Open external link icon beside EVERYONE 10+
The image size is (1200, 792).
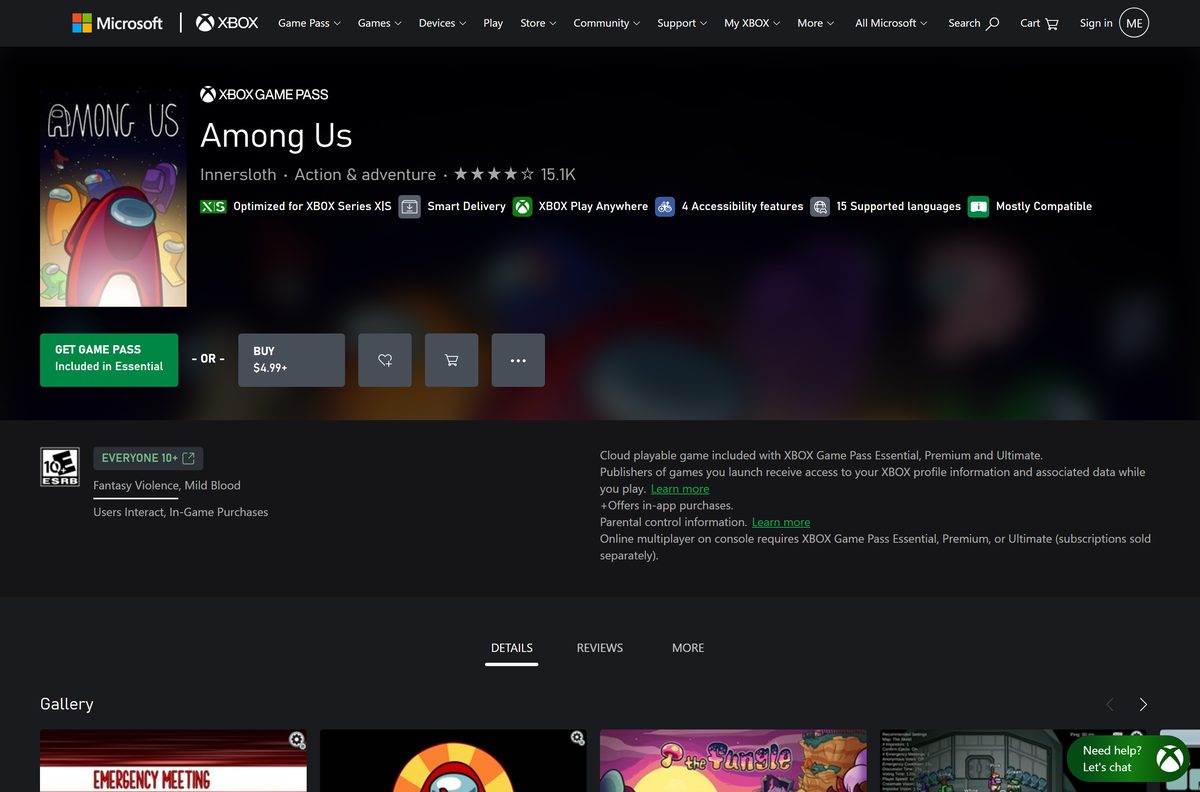point(189,458)
